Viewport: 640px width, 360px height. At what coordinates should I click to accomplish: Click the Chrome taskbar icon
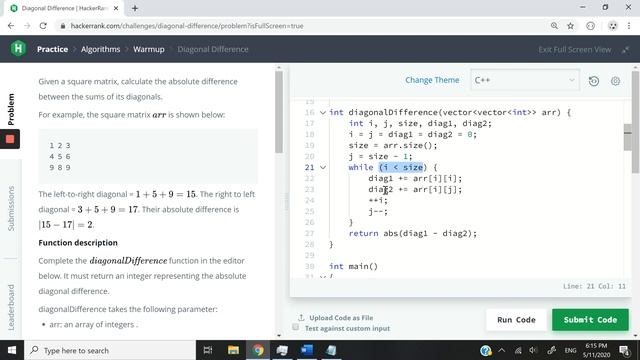pos(258,350)
